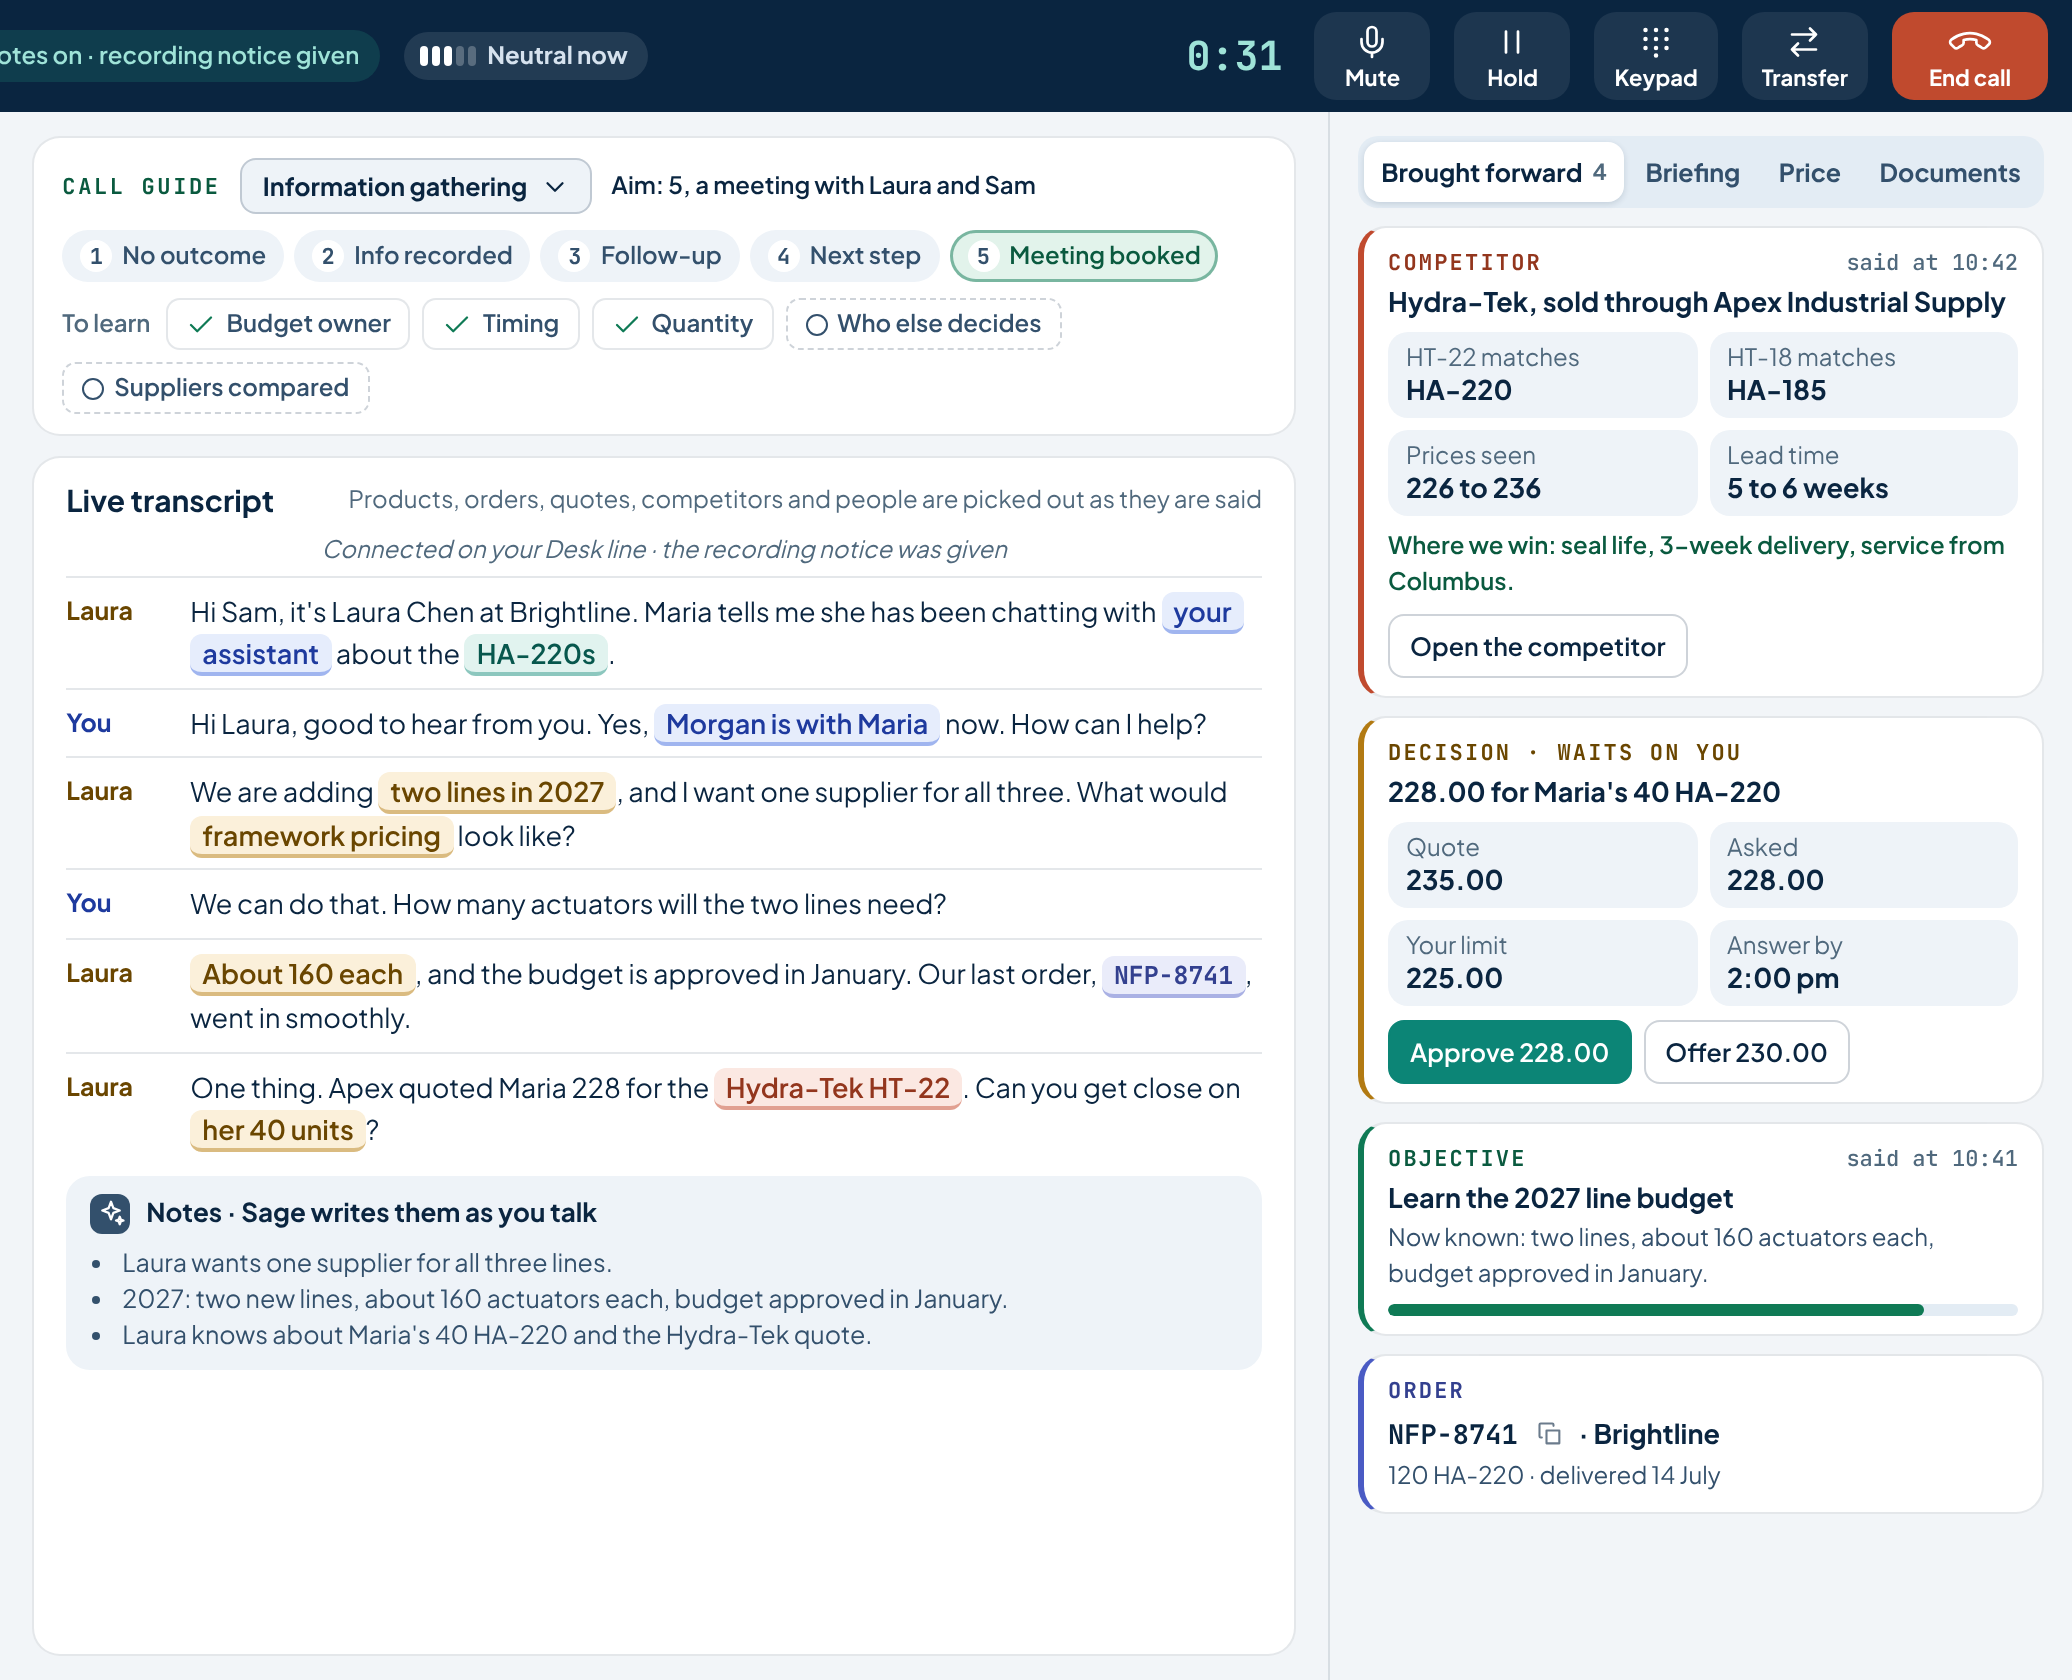
Task: Click the Prices seen 226 to 236 tile
Action: (1542, 473)
